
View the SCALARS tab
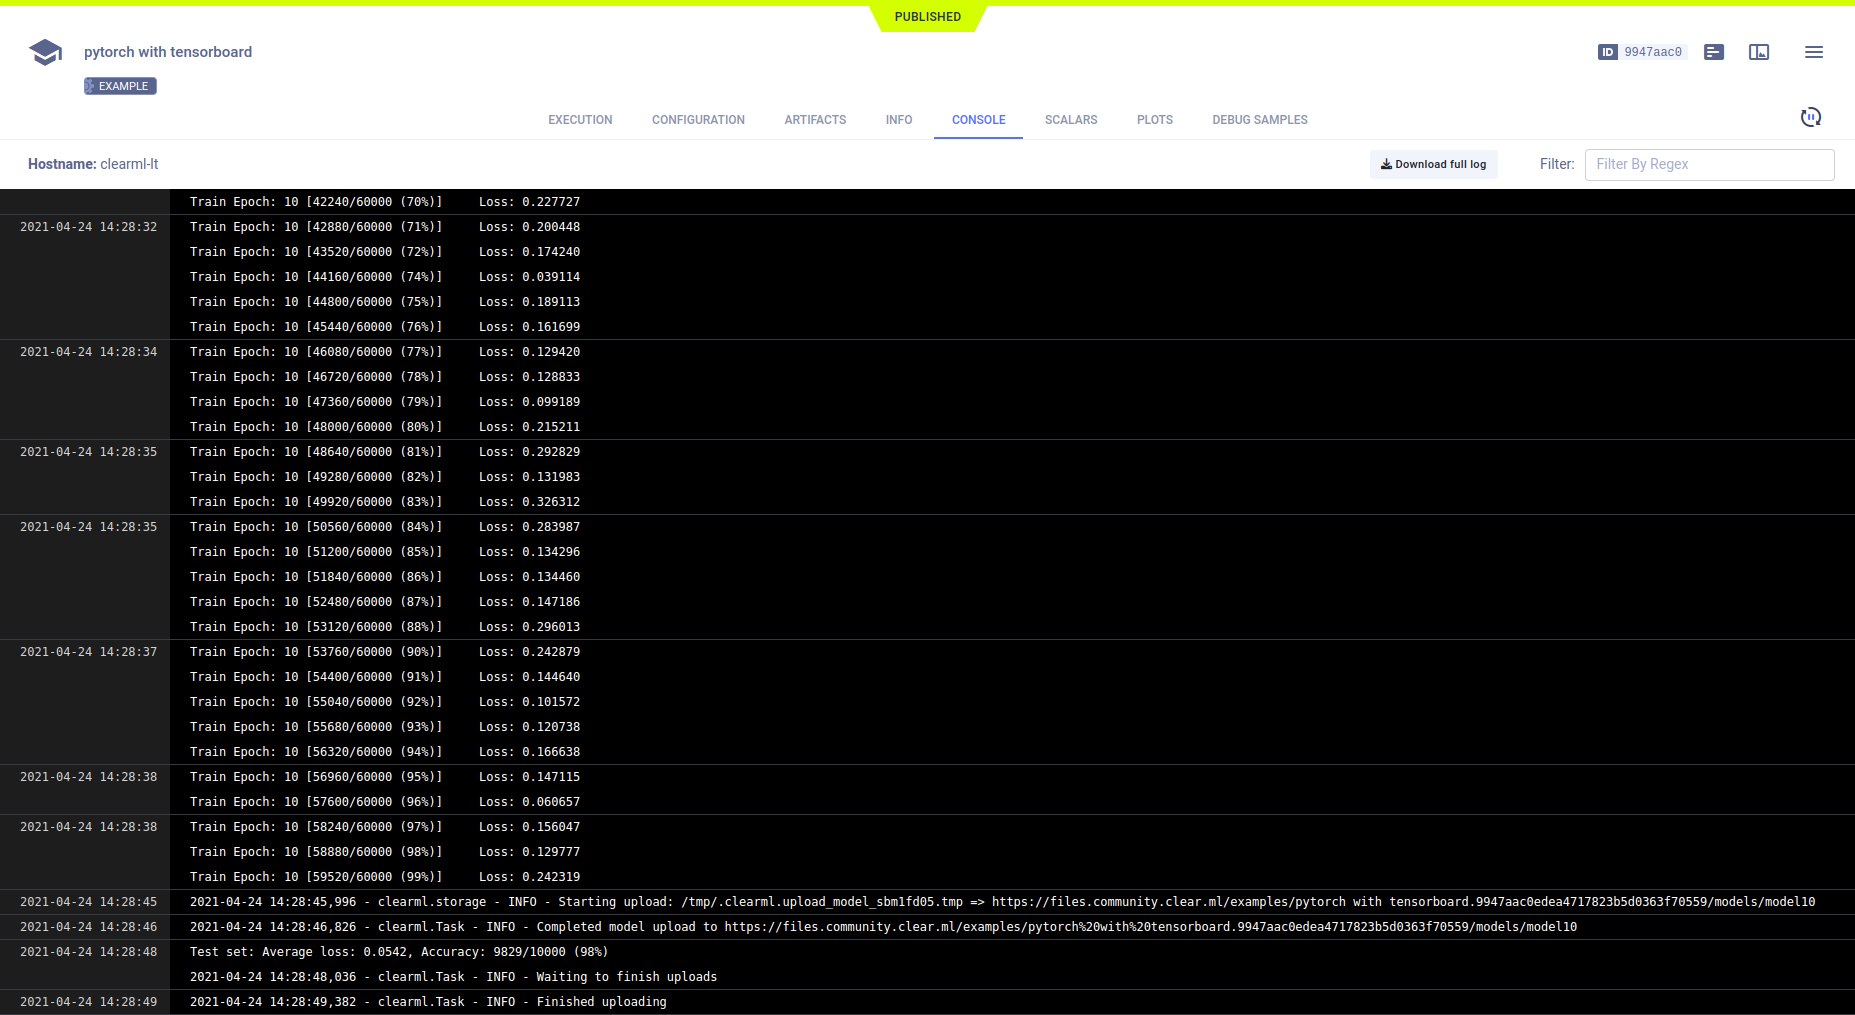(x=1071, y=120)
